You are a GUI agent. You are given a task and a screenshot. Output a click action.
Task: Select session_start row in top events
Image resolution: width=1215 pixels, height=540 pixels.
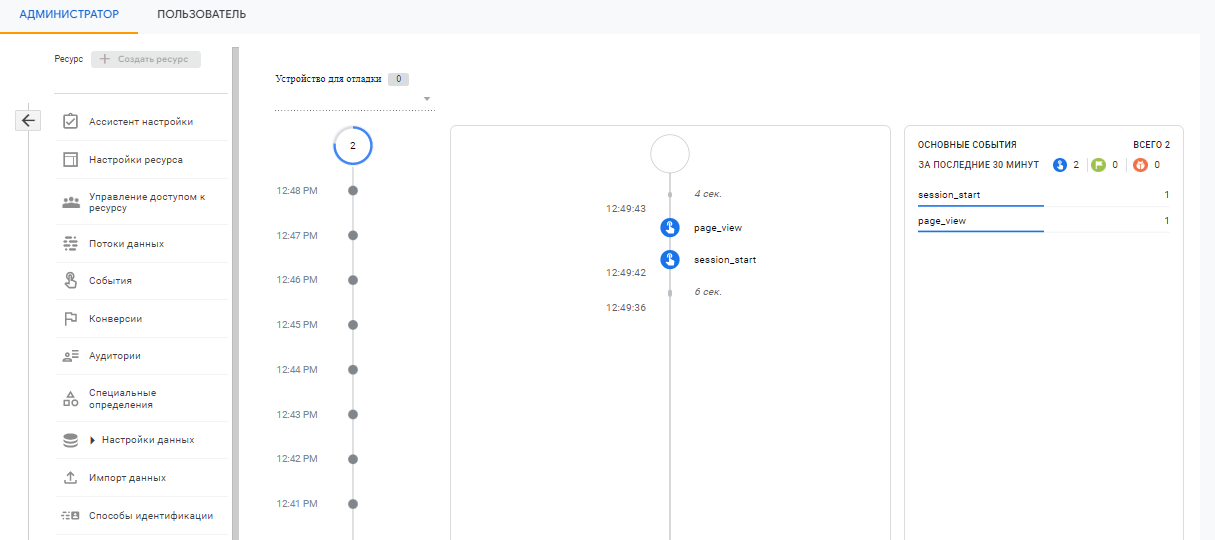pyautogui.click(x=1043, y=195)
